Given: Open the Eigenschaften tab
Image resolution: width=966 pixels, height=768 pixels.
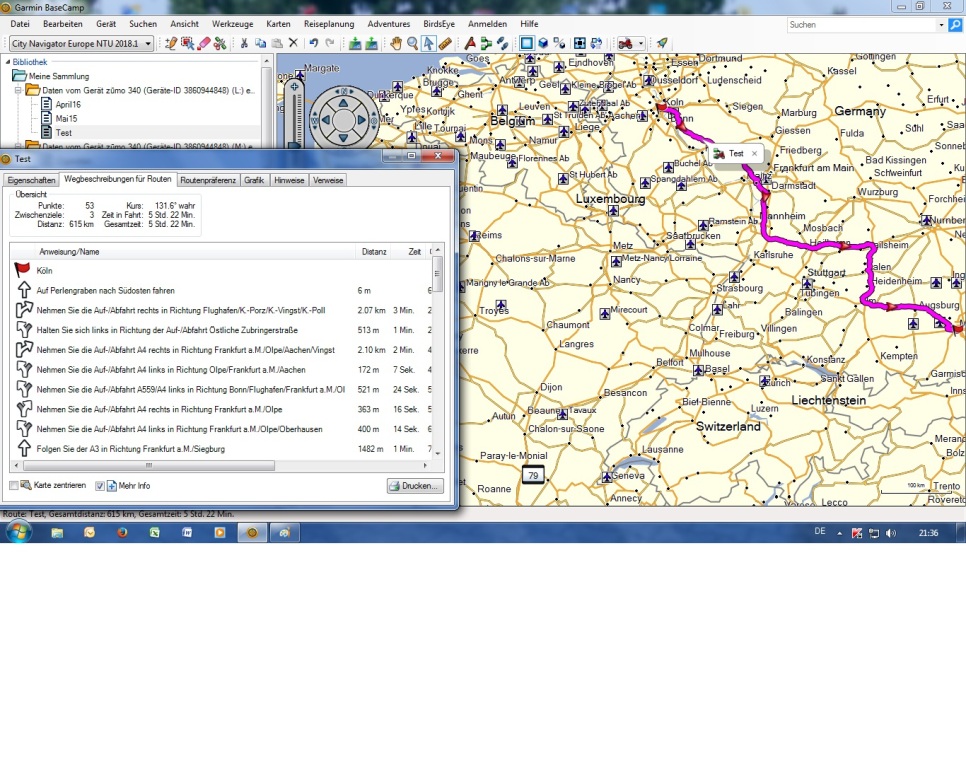Looking at the screenshot, I should point(31,180).
